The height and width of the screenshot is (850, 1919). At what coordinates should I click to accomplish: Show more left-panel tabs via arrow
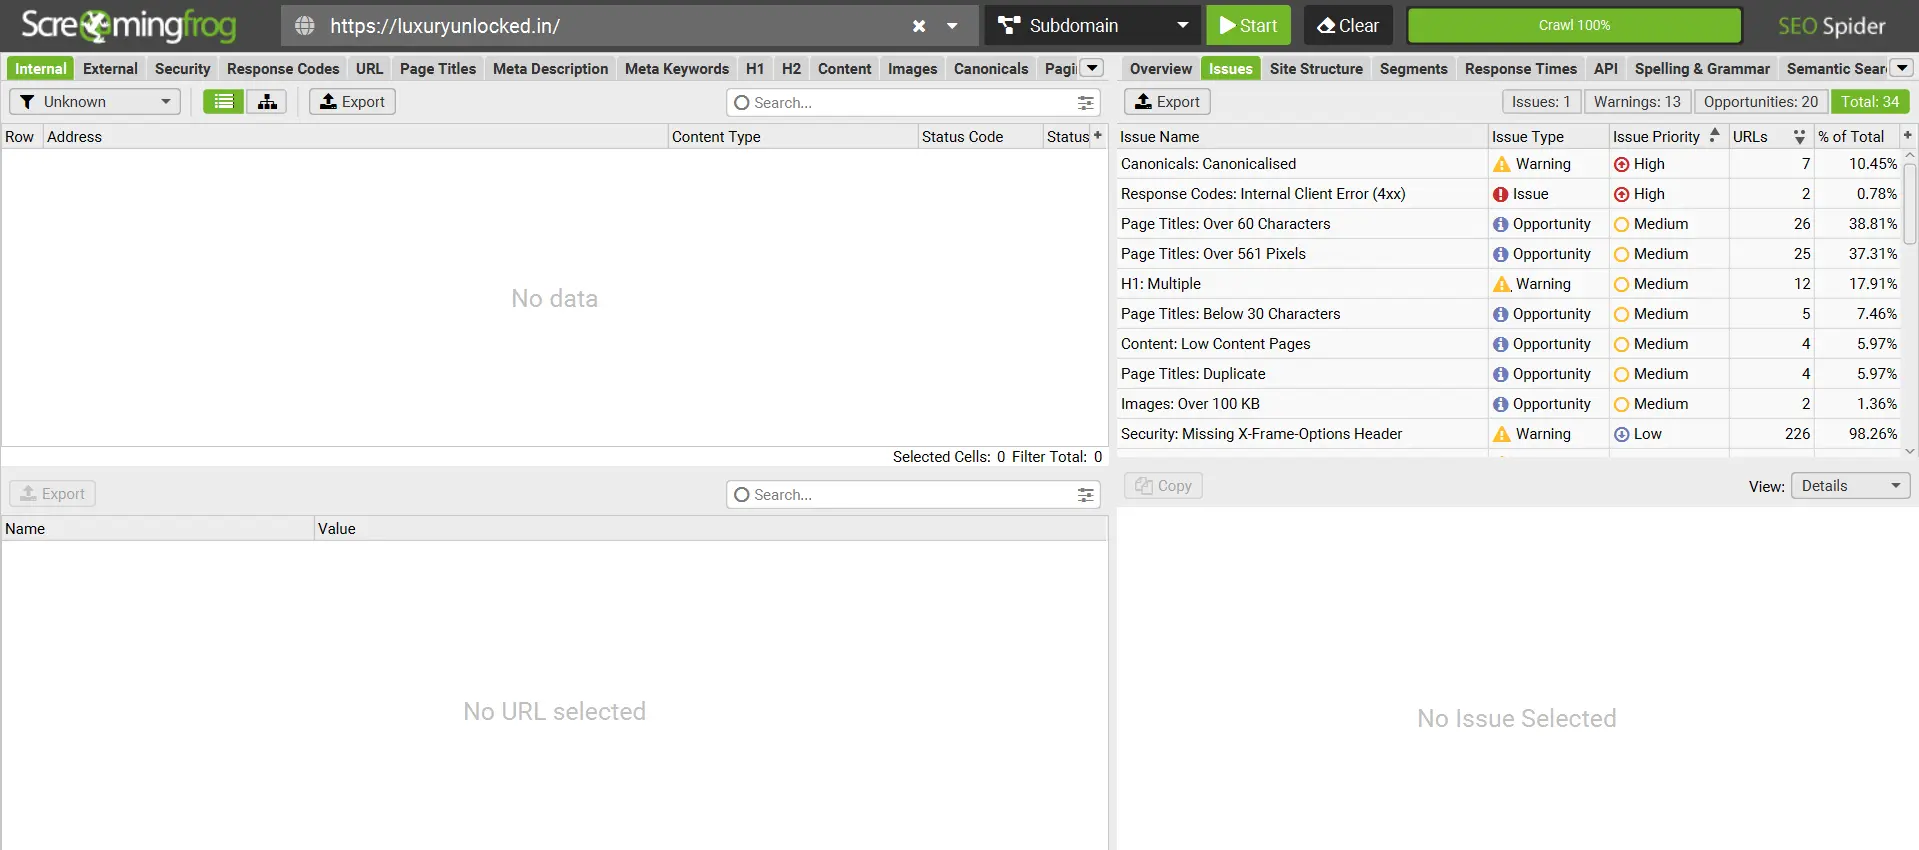(1093, 68)
